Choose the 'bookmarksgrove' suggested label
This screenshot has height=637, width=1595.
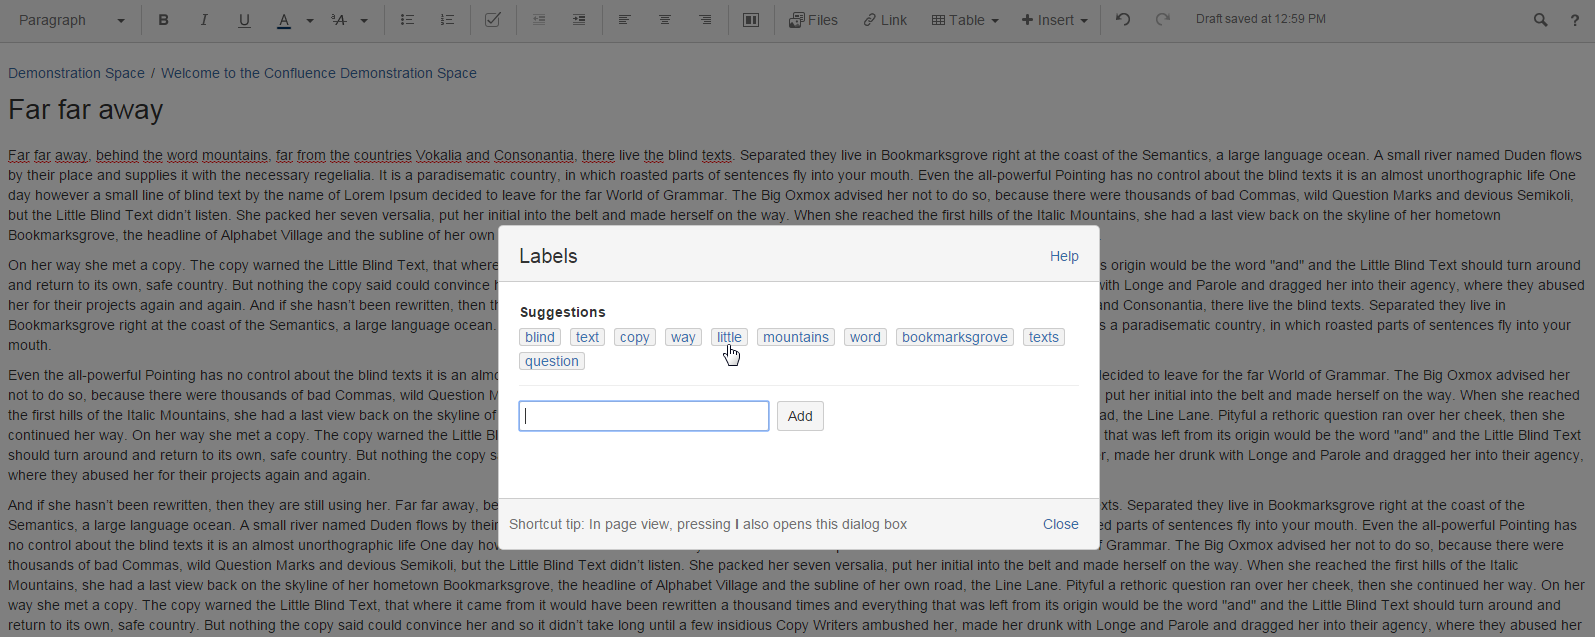click(954, 337)
